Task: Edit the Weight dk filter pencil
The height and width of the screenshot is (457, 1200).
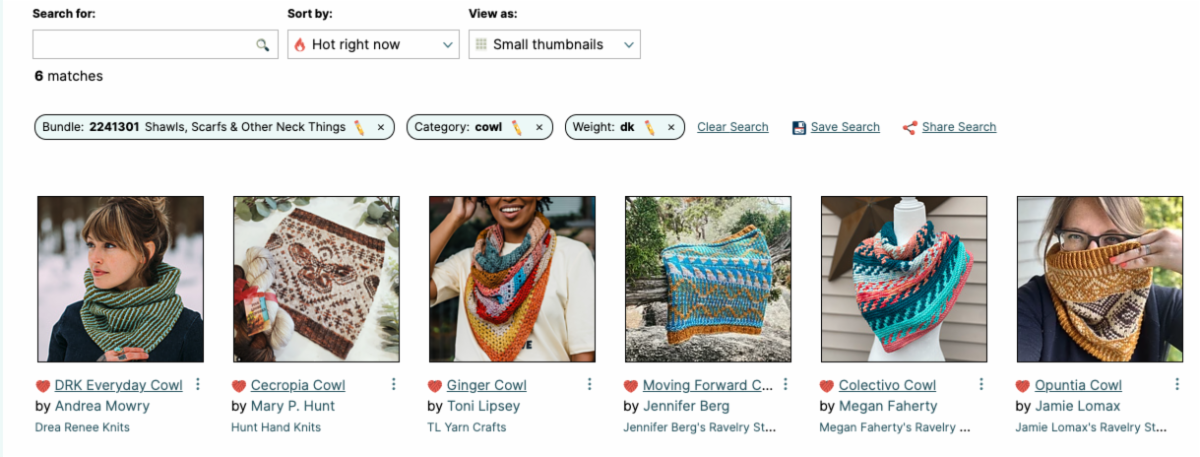Action: (650, 127)
